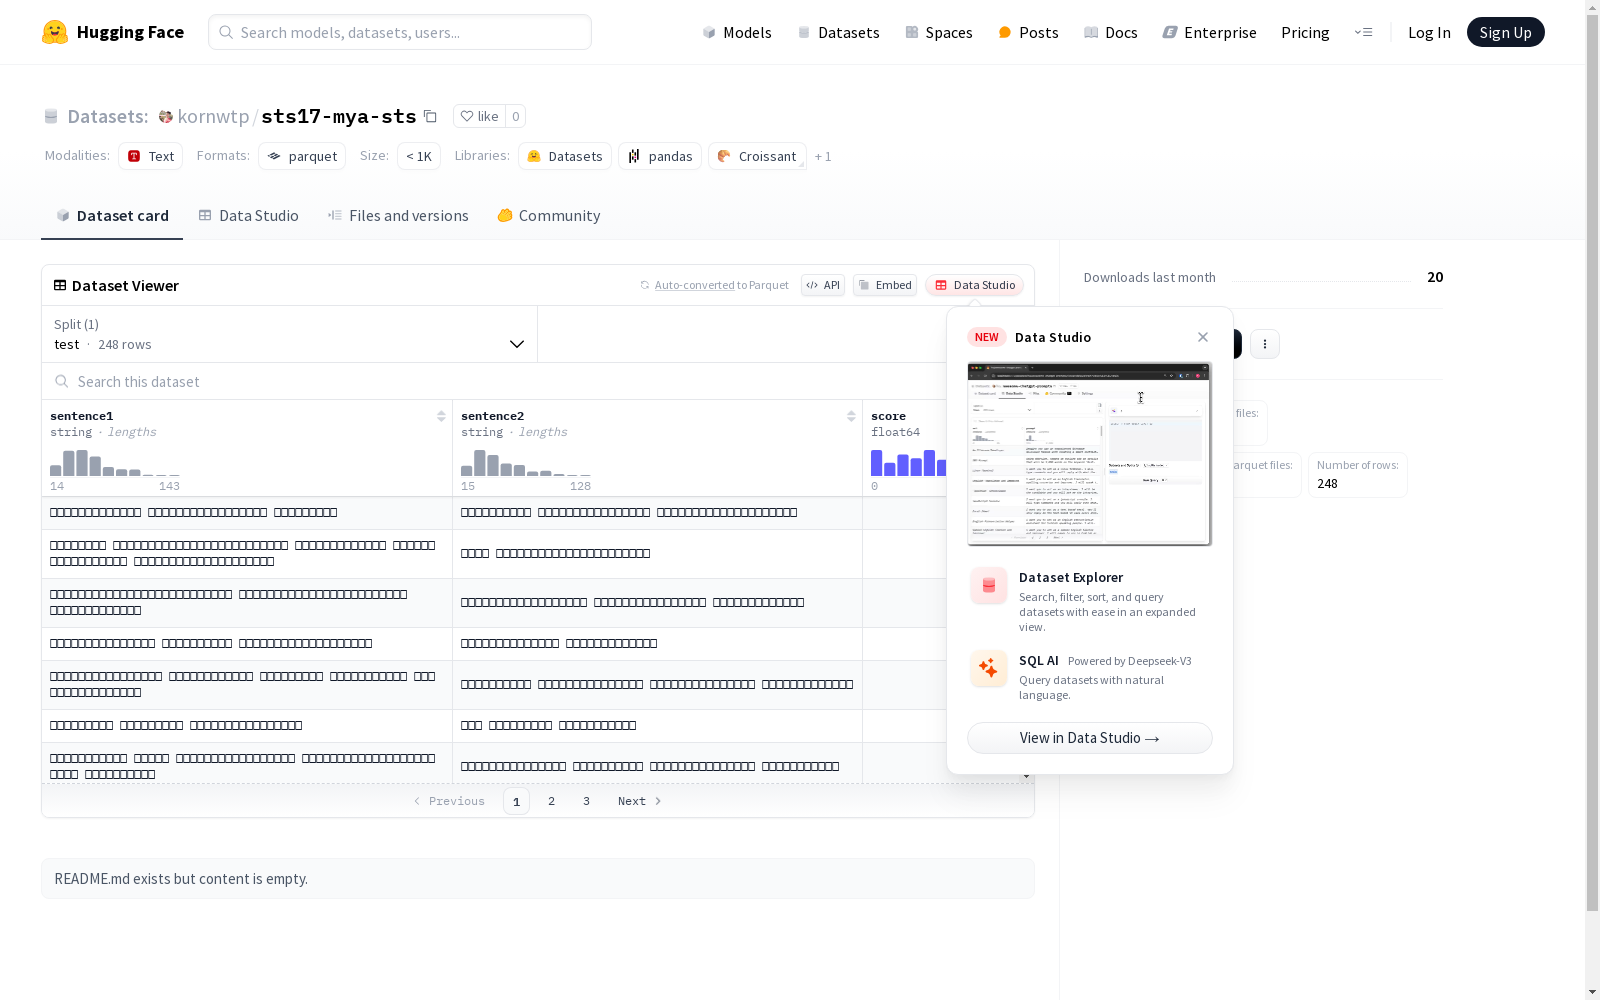This screenshot has width=1600, height=1000.
Task: Go to Pricing page
Action: click(1305, 32)
